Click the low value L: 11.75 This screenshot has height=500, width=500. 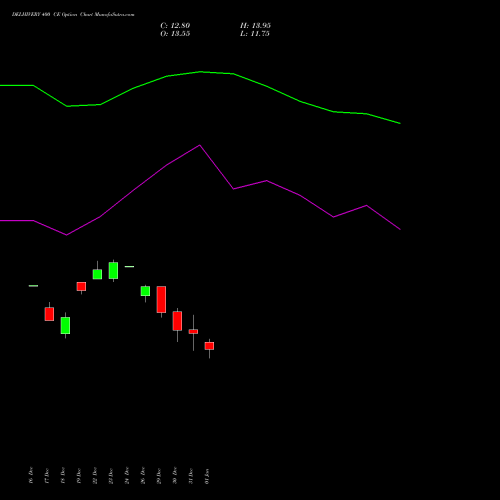pyautogui.click(x=255, y=34)
